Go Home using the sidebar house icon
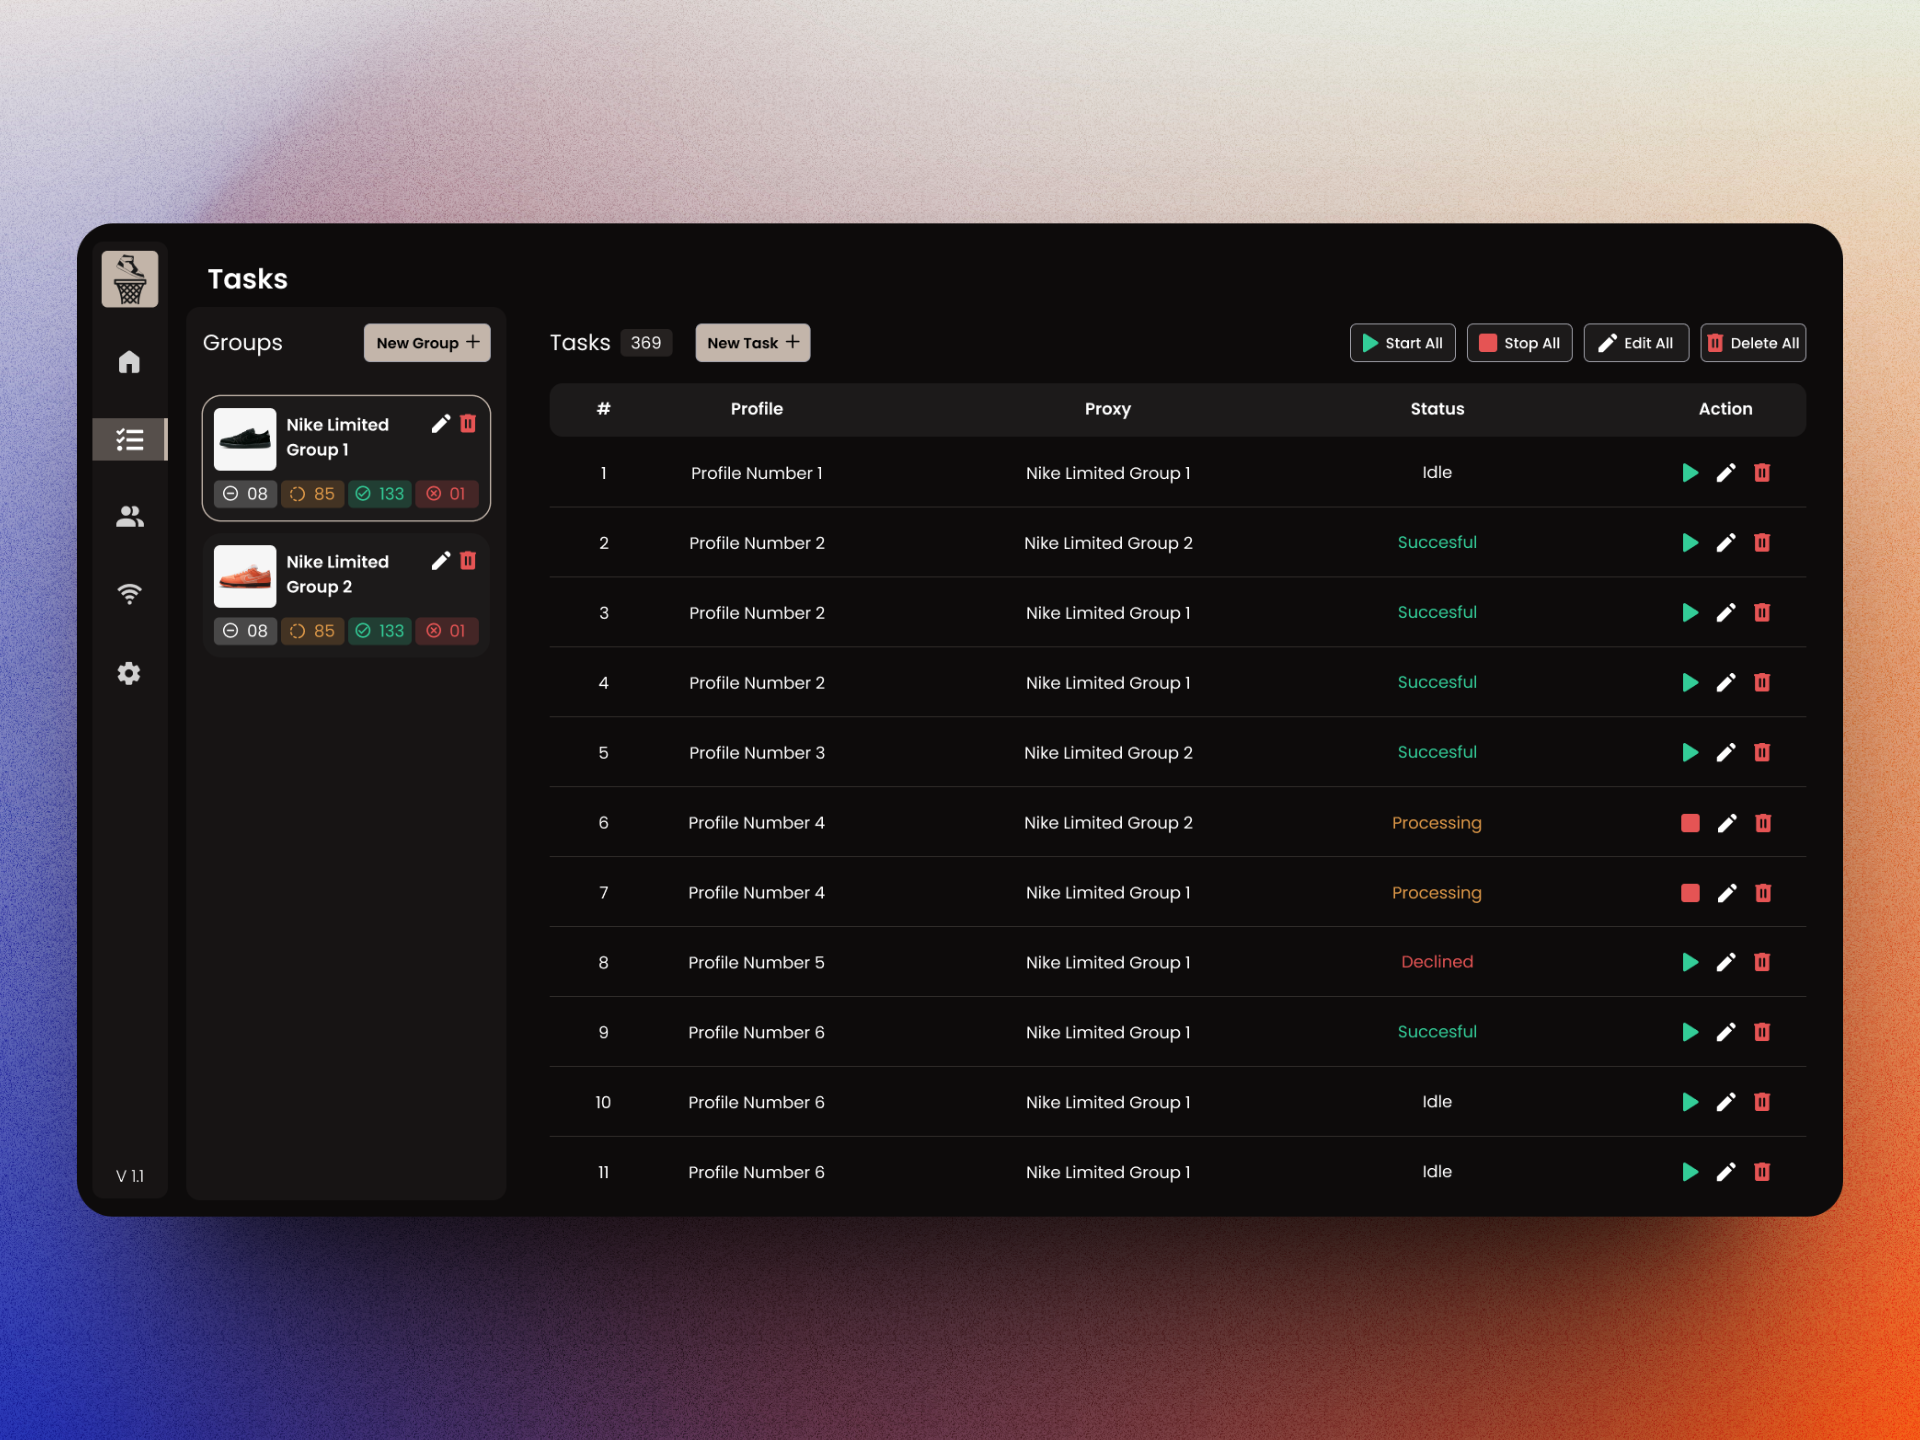The image size is (1920, 1440). [x=130, y=362]
